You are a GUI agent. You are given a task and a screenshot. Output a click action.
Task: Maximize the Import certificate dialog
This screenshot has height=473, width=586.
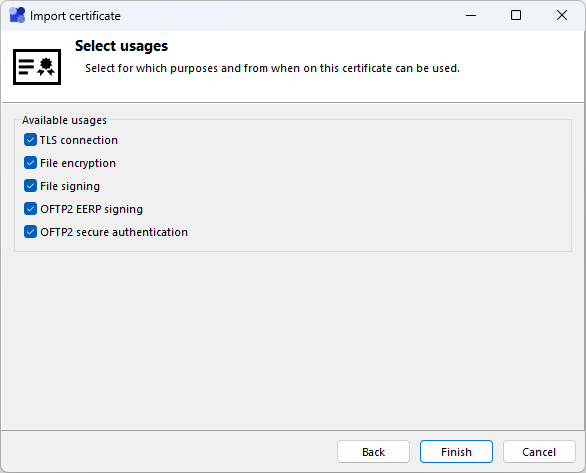[516, 15]
